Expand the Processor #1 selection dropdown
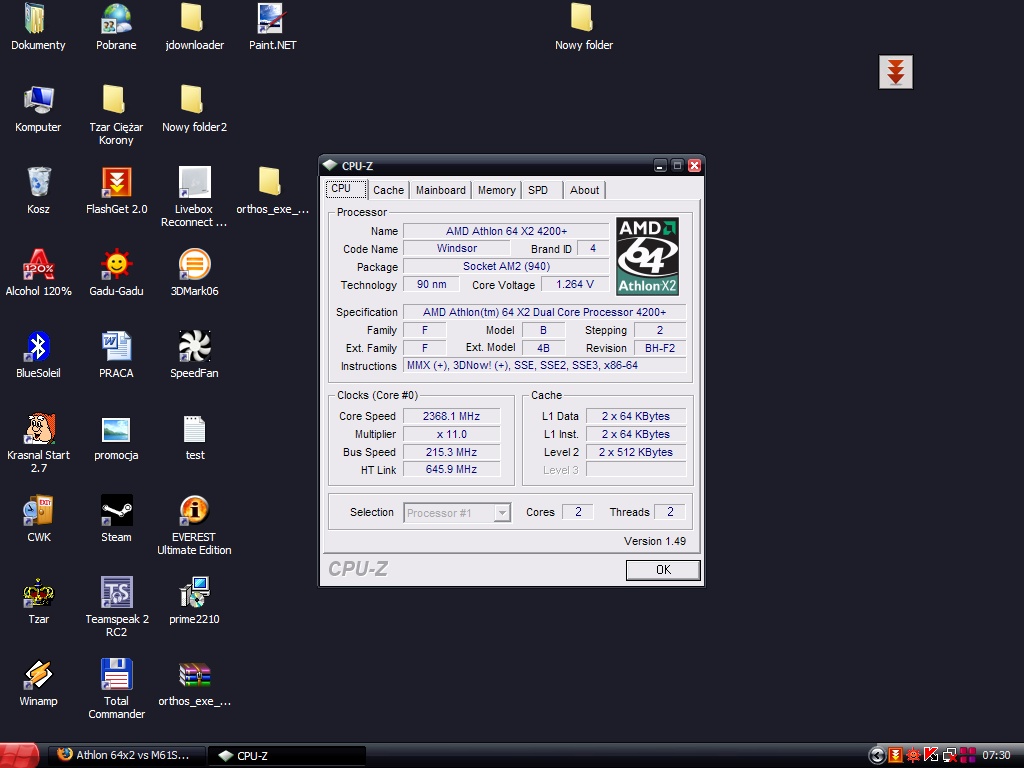The height and width of the screenshot is (768, 1024). 502,513
